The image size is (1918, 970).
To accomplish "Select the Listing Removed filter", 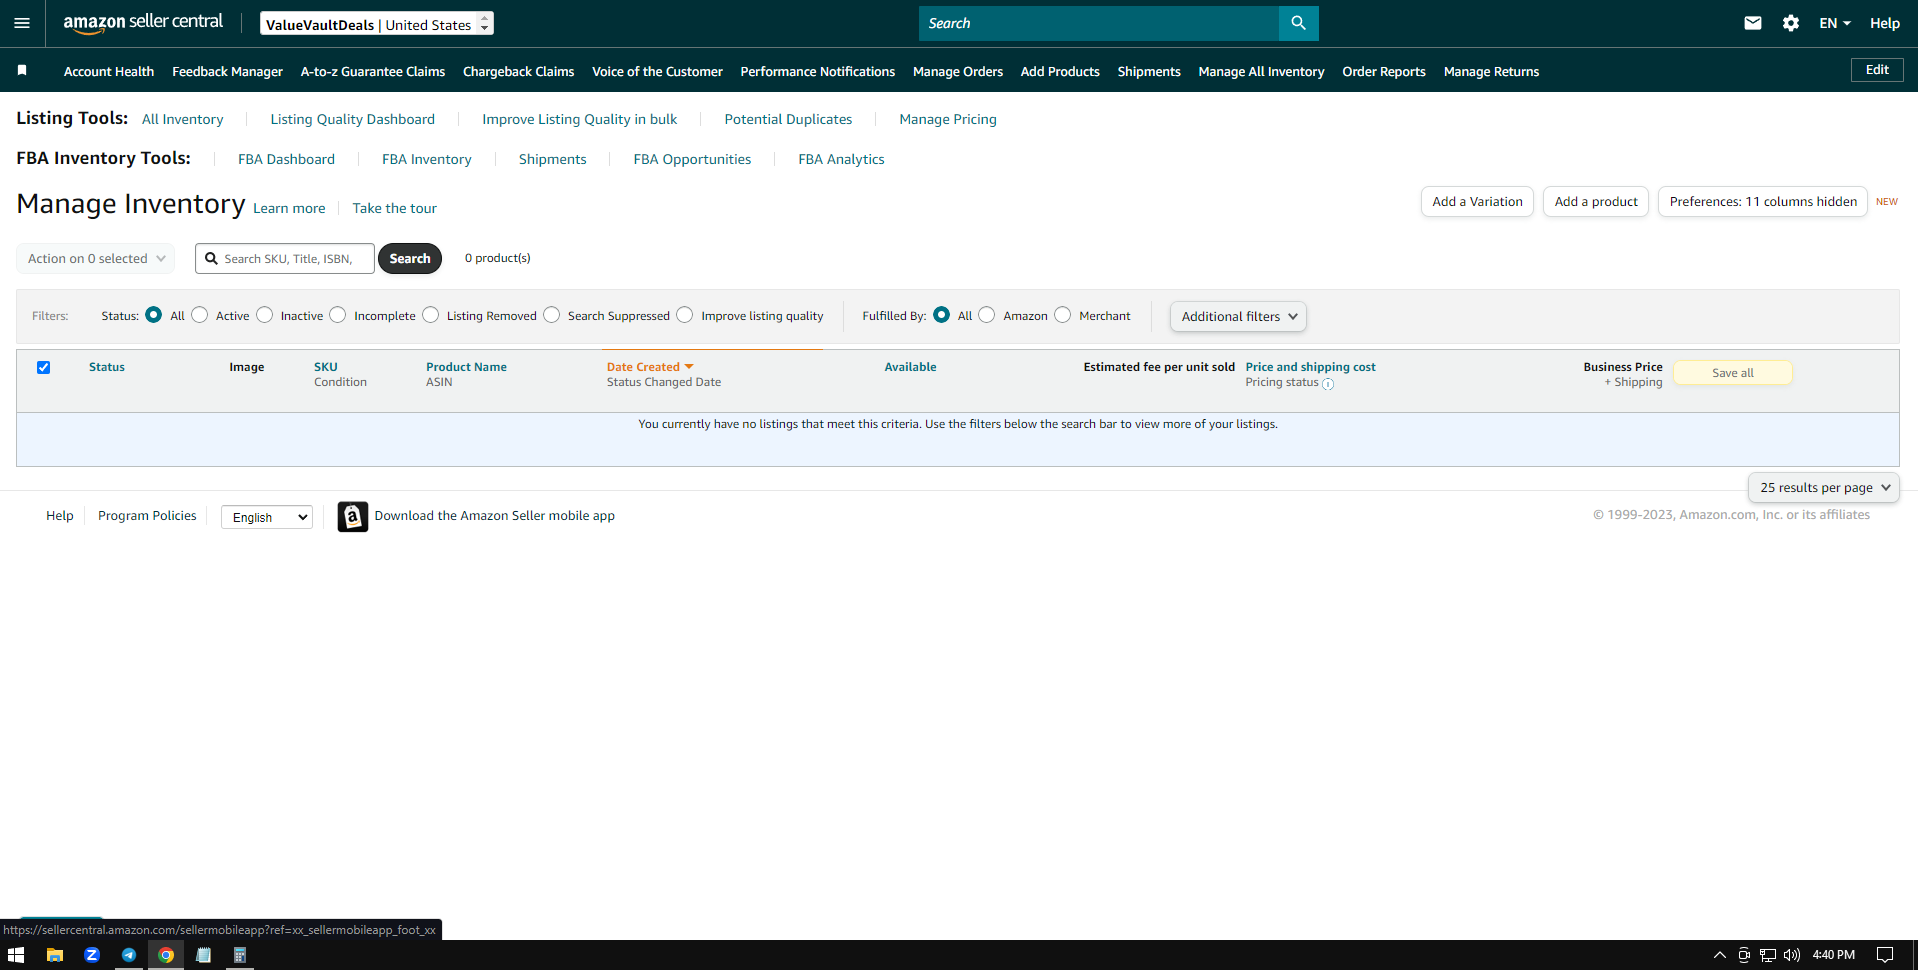I will pos(430,315).
